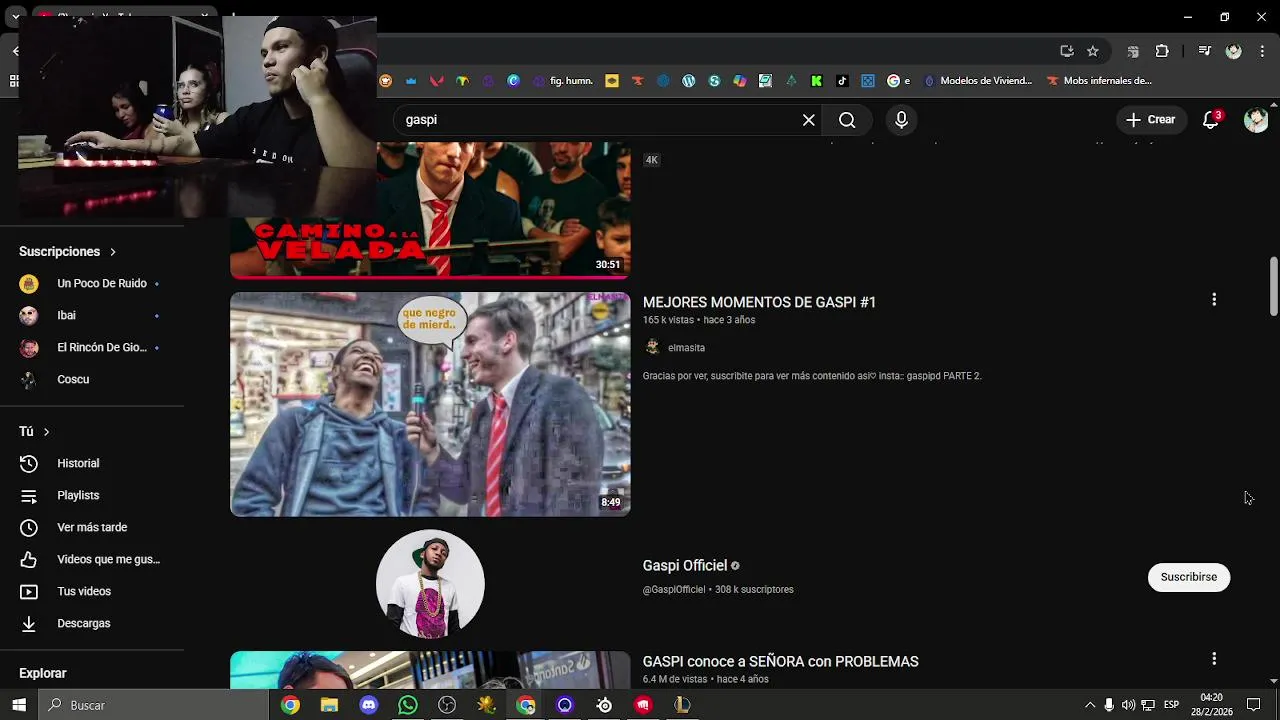Open the Windows notification center
The image size is (1280, 720).
(x=1254, y=705)
